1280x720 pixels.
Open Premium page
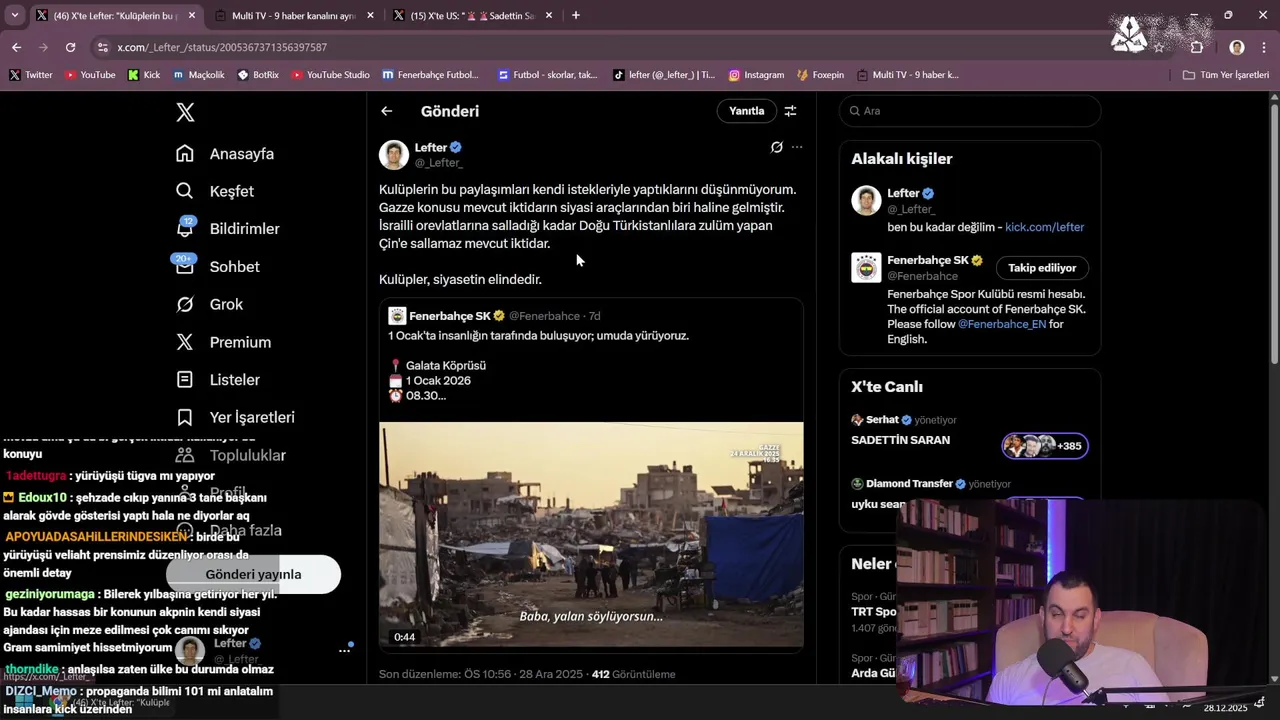(223, 342)
